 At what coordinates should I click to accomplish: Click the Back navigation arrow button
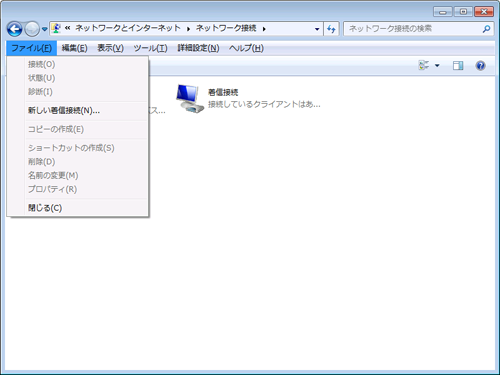click(15, 29)
